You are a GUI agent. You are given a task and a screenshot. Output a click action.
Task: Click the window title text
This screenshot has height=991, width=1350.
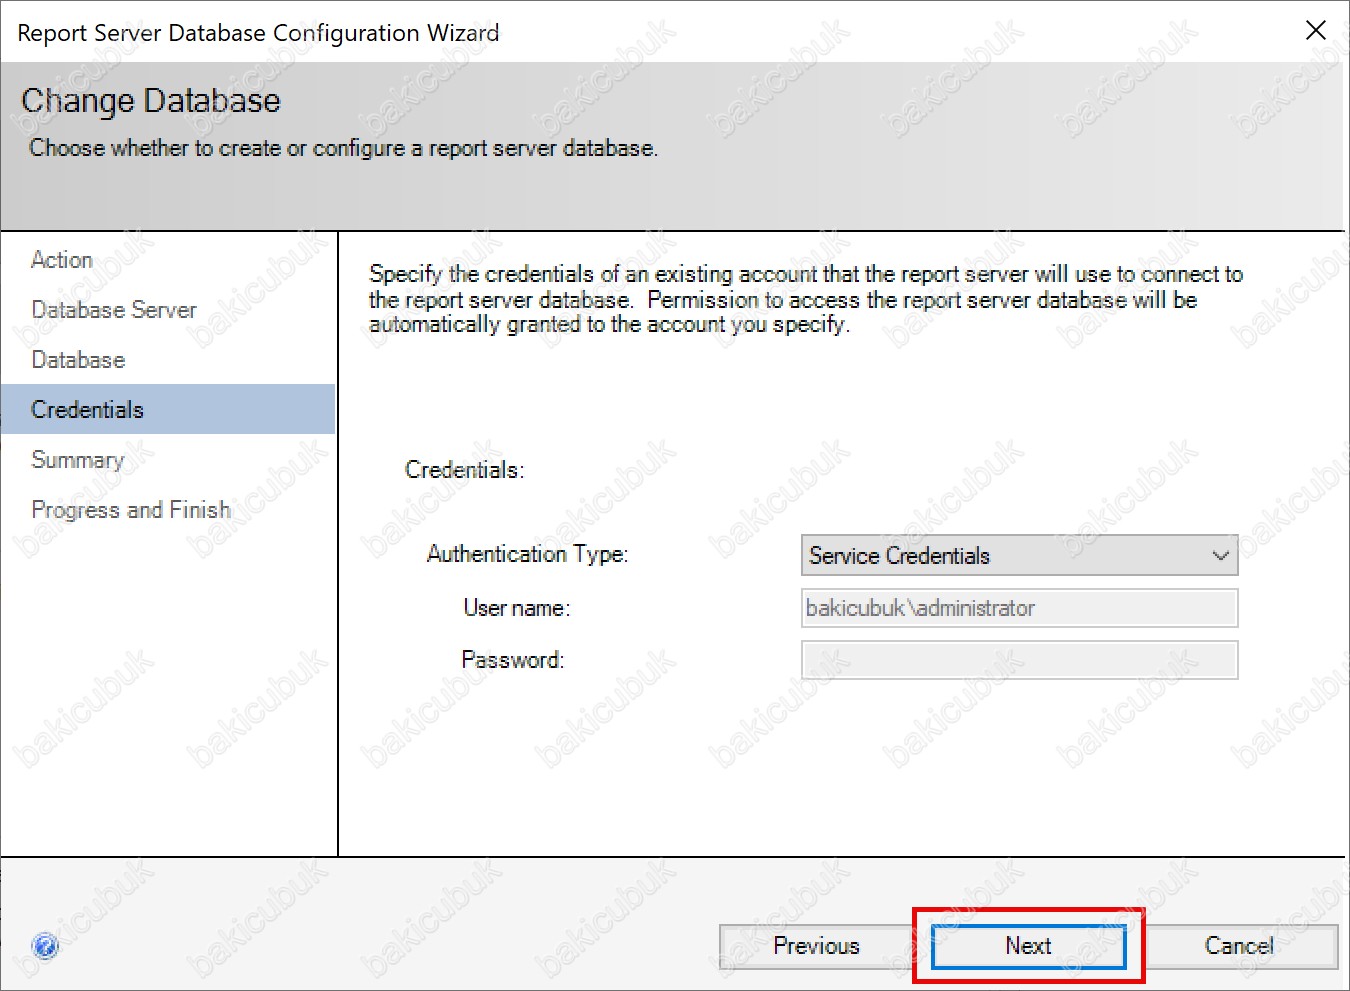(258, 33)
